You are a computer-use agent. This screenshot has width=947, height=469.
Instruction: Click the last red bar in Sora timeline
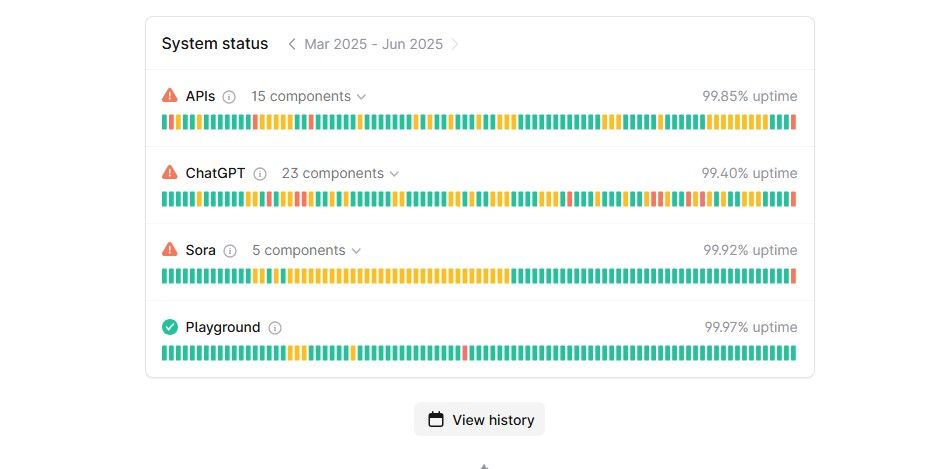pos(793,276)
